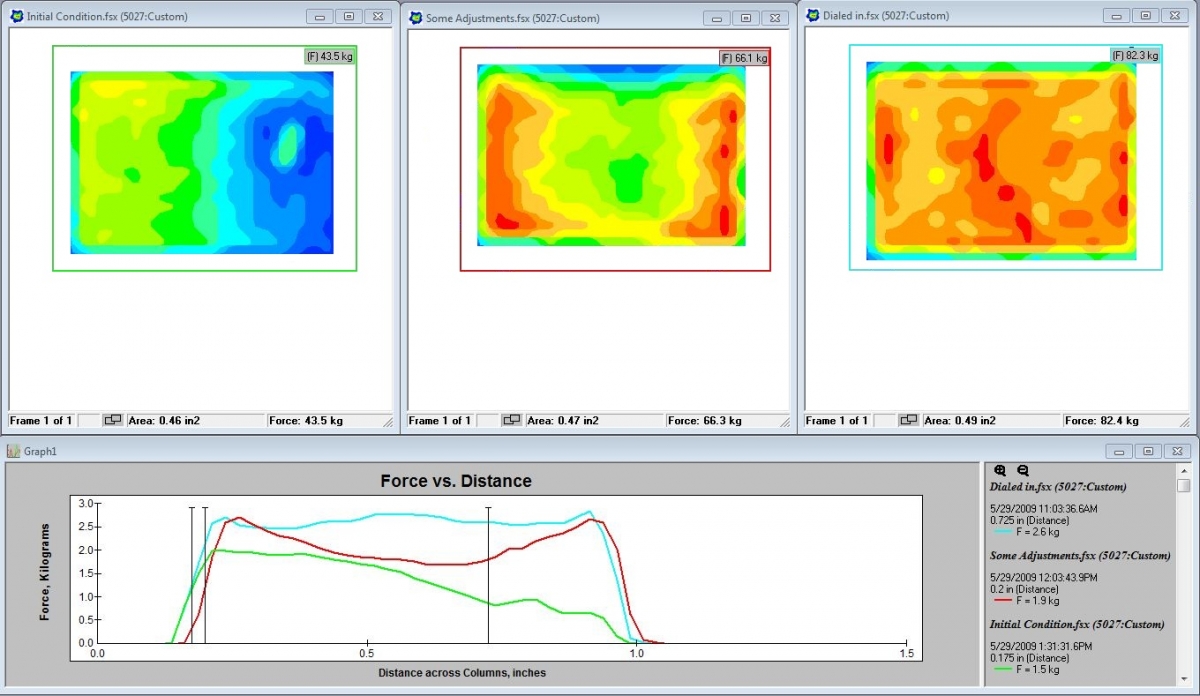Image resolution: width=1200 pixels, height=696 pixels.
Task: Click the Initial Condition.fsx window title icon
Action: click(16, 17)
